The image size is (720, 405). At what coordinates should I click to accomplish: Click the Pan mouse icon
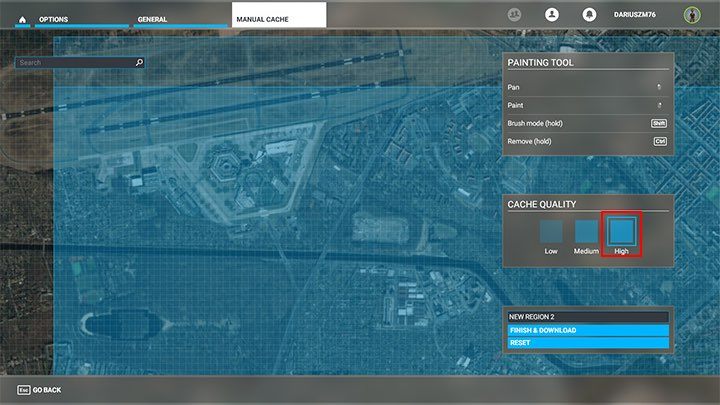point(659,88)
